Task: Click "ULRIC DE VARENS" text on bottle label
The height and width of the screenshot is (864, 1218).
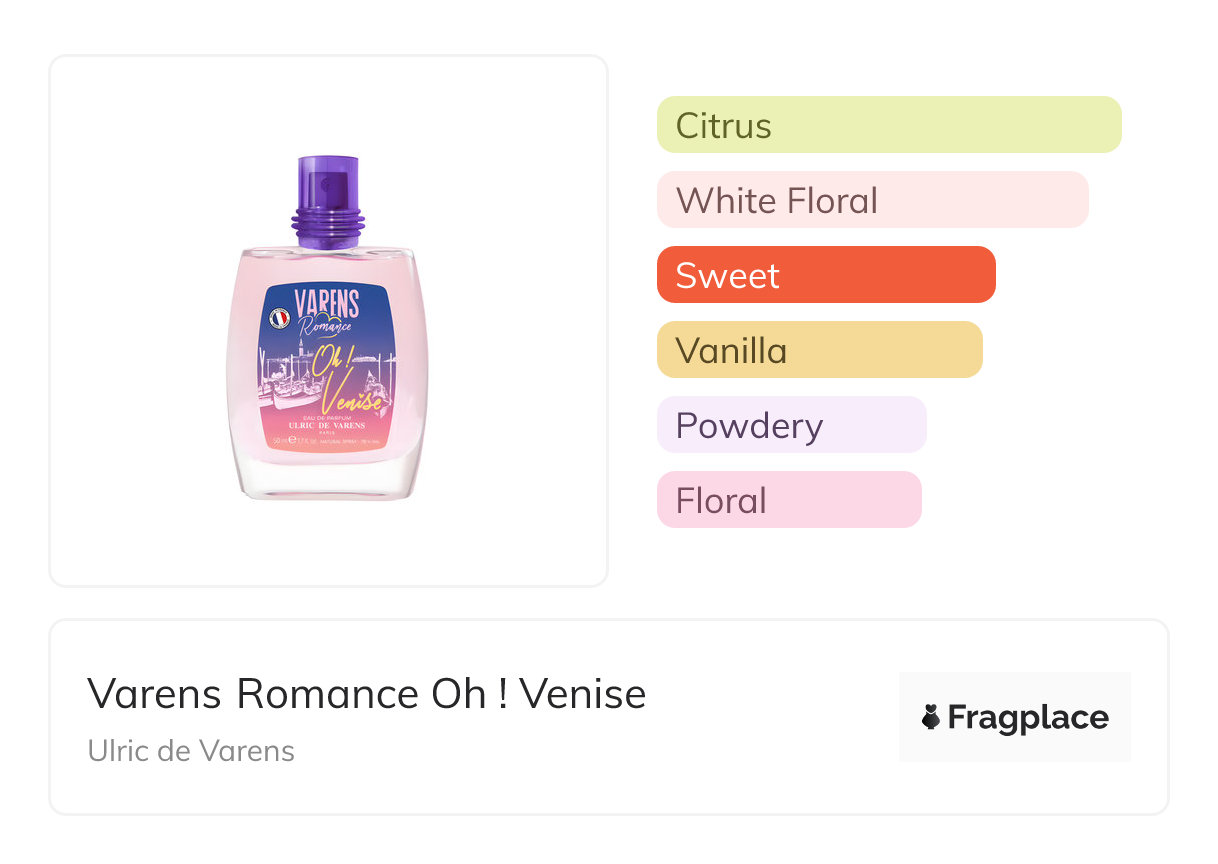Action: [327, 425]
